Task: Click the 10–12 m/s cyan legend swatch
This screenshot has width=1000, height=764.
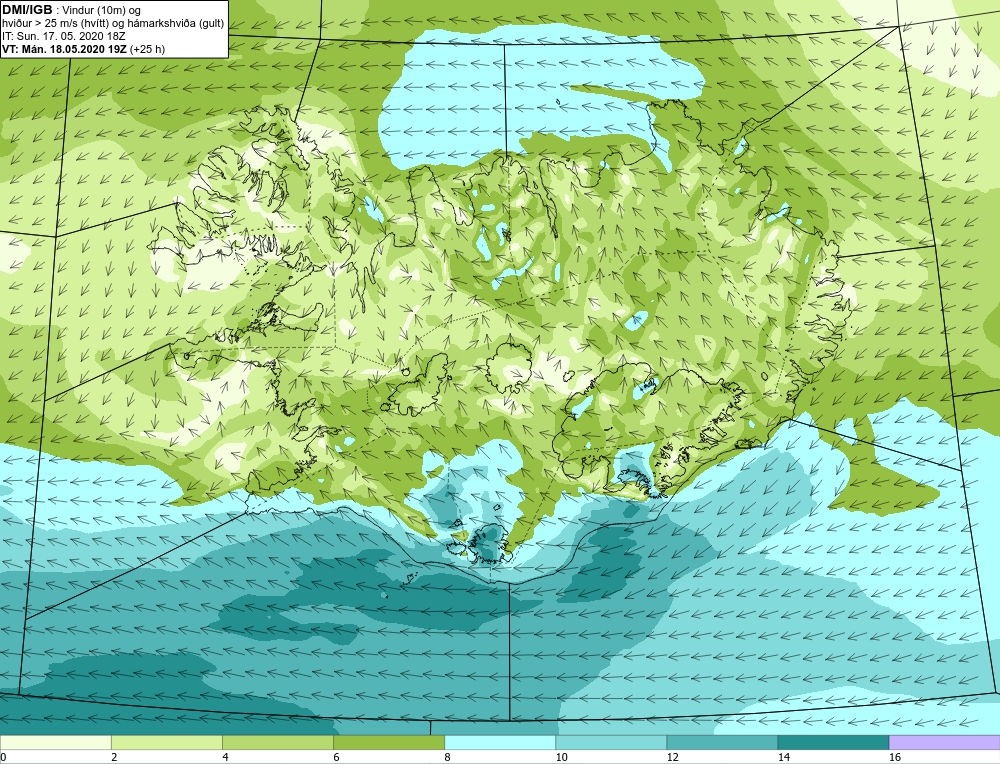Action: 610,742
